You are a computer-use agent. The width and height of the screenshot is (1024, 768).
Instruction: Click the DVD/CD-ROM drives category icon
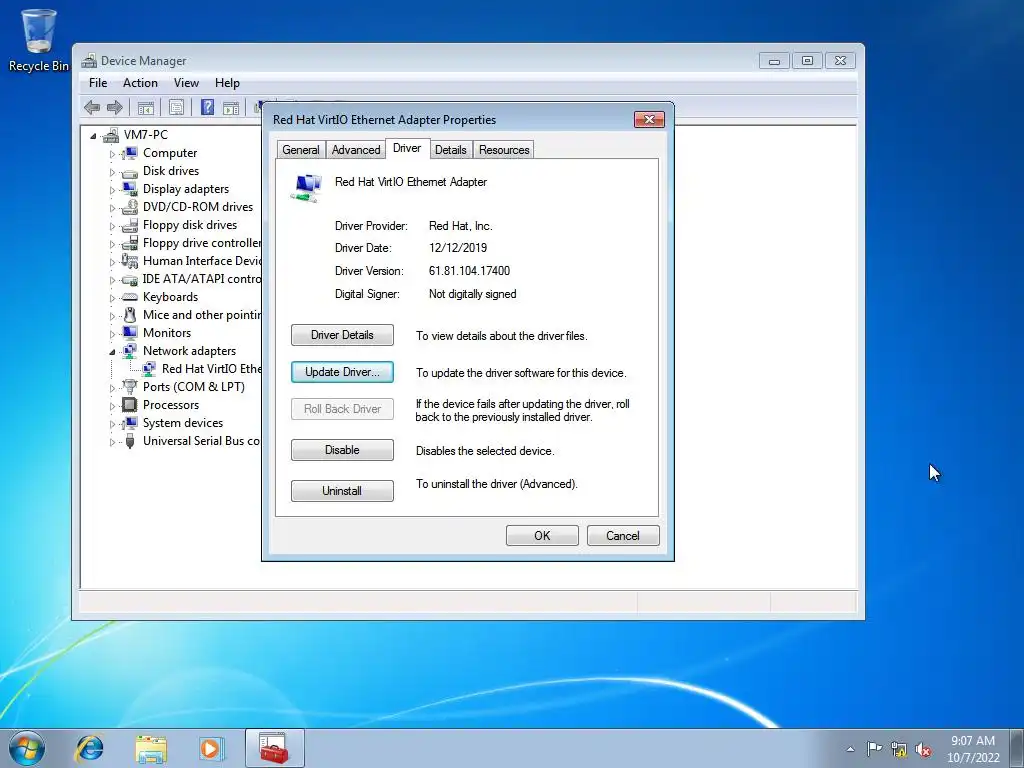[129, 207]
